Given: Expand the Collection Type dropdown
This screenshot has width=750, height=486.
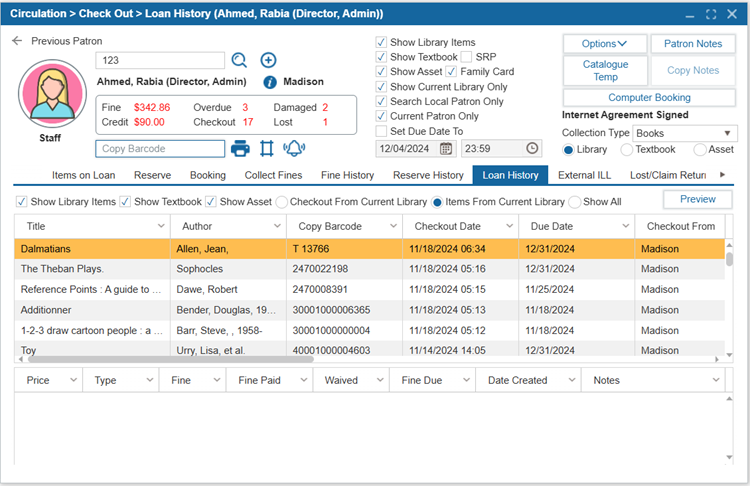Looking at the screenshot, I should coord(726,133).
